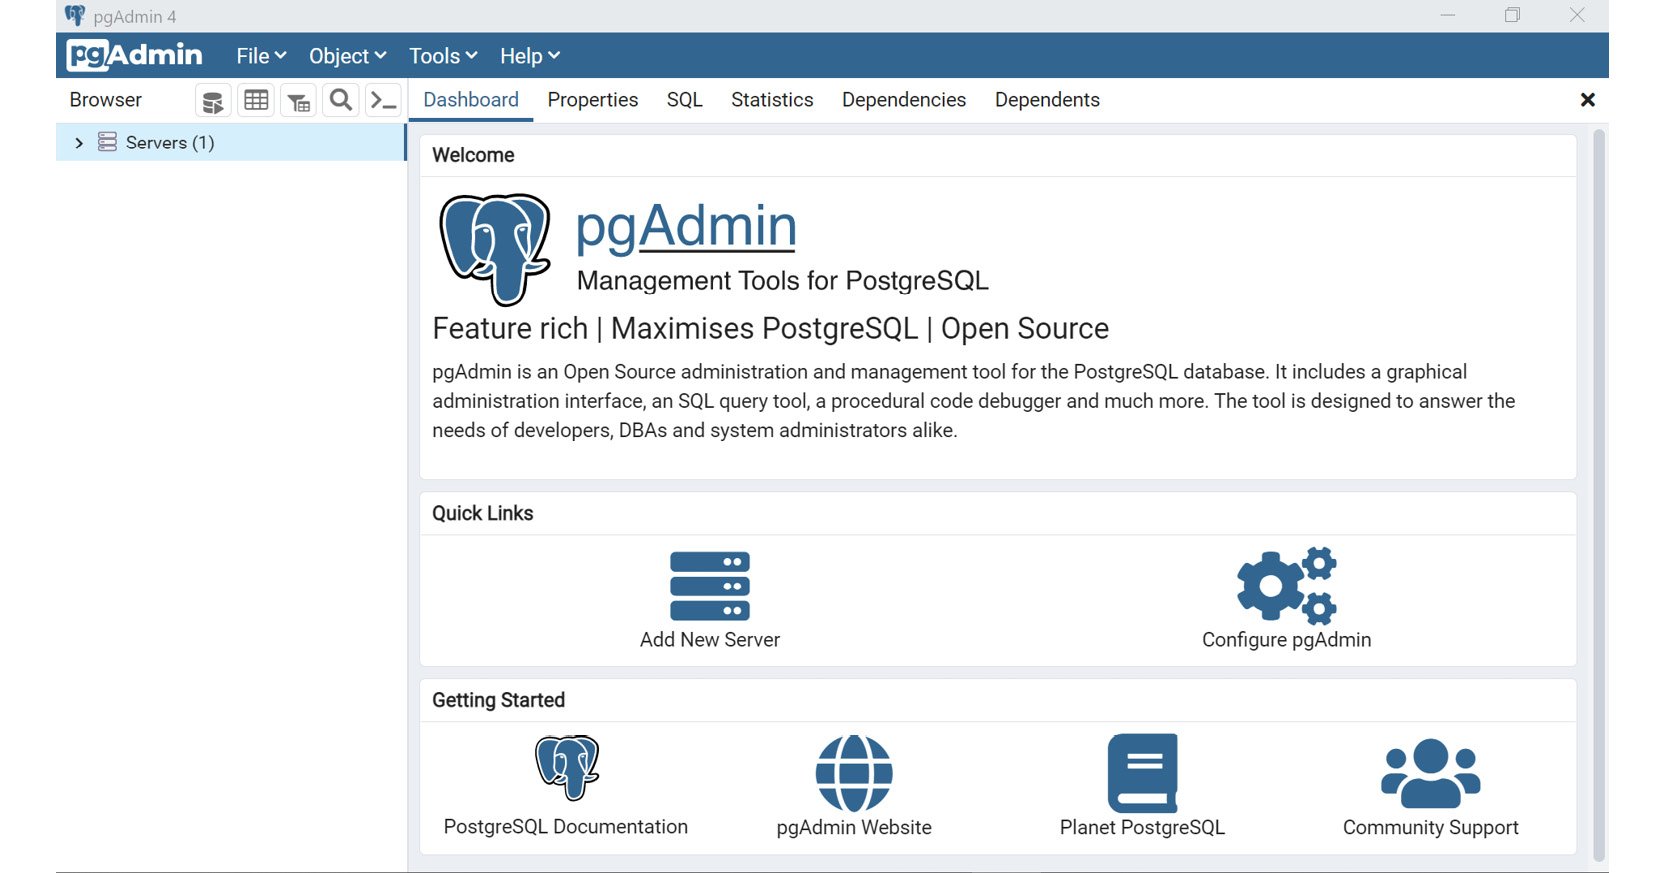Click the pgAdmin 4 title bar elephant icon
Screen dimensions: 1665x873
point(75,16)
